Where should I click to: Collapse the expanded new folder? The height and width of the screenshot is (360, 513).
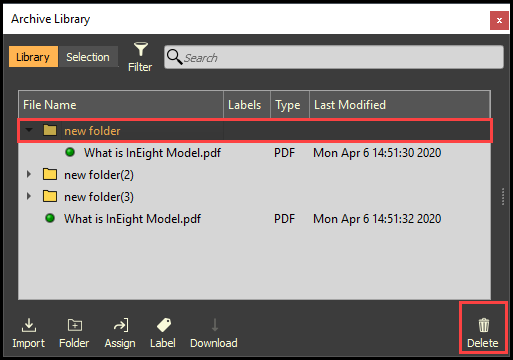click(29, 130)
